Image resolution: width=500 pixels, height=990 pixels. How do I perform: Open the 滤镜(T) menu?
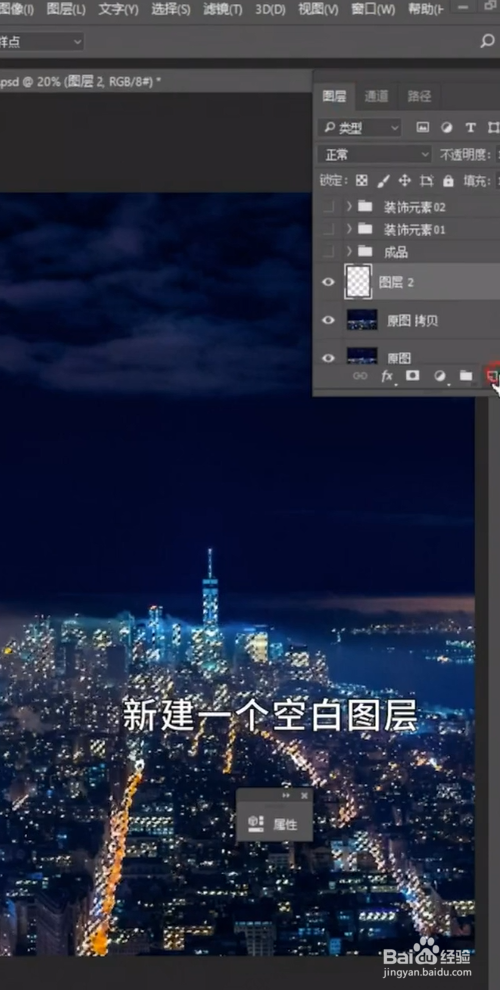coord(222,9)
